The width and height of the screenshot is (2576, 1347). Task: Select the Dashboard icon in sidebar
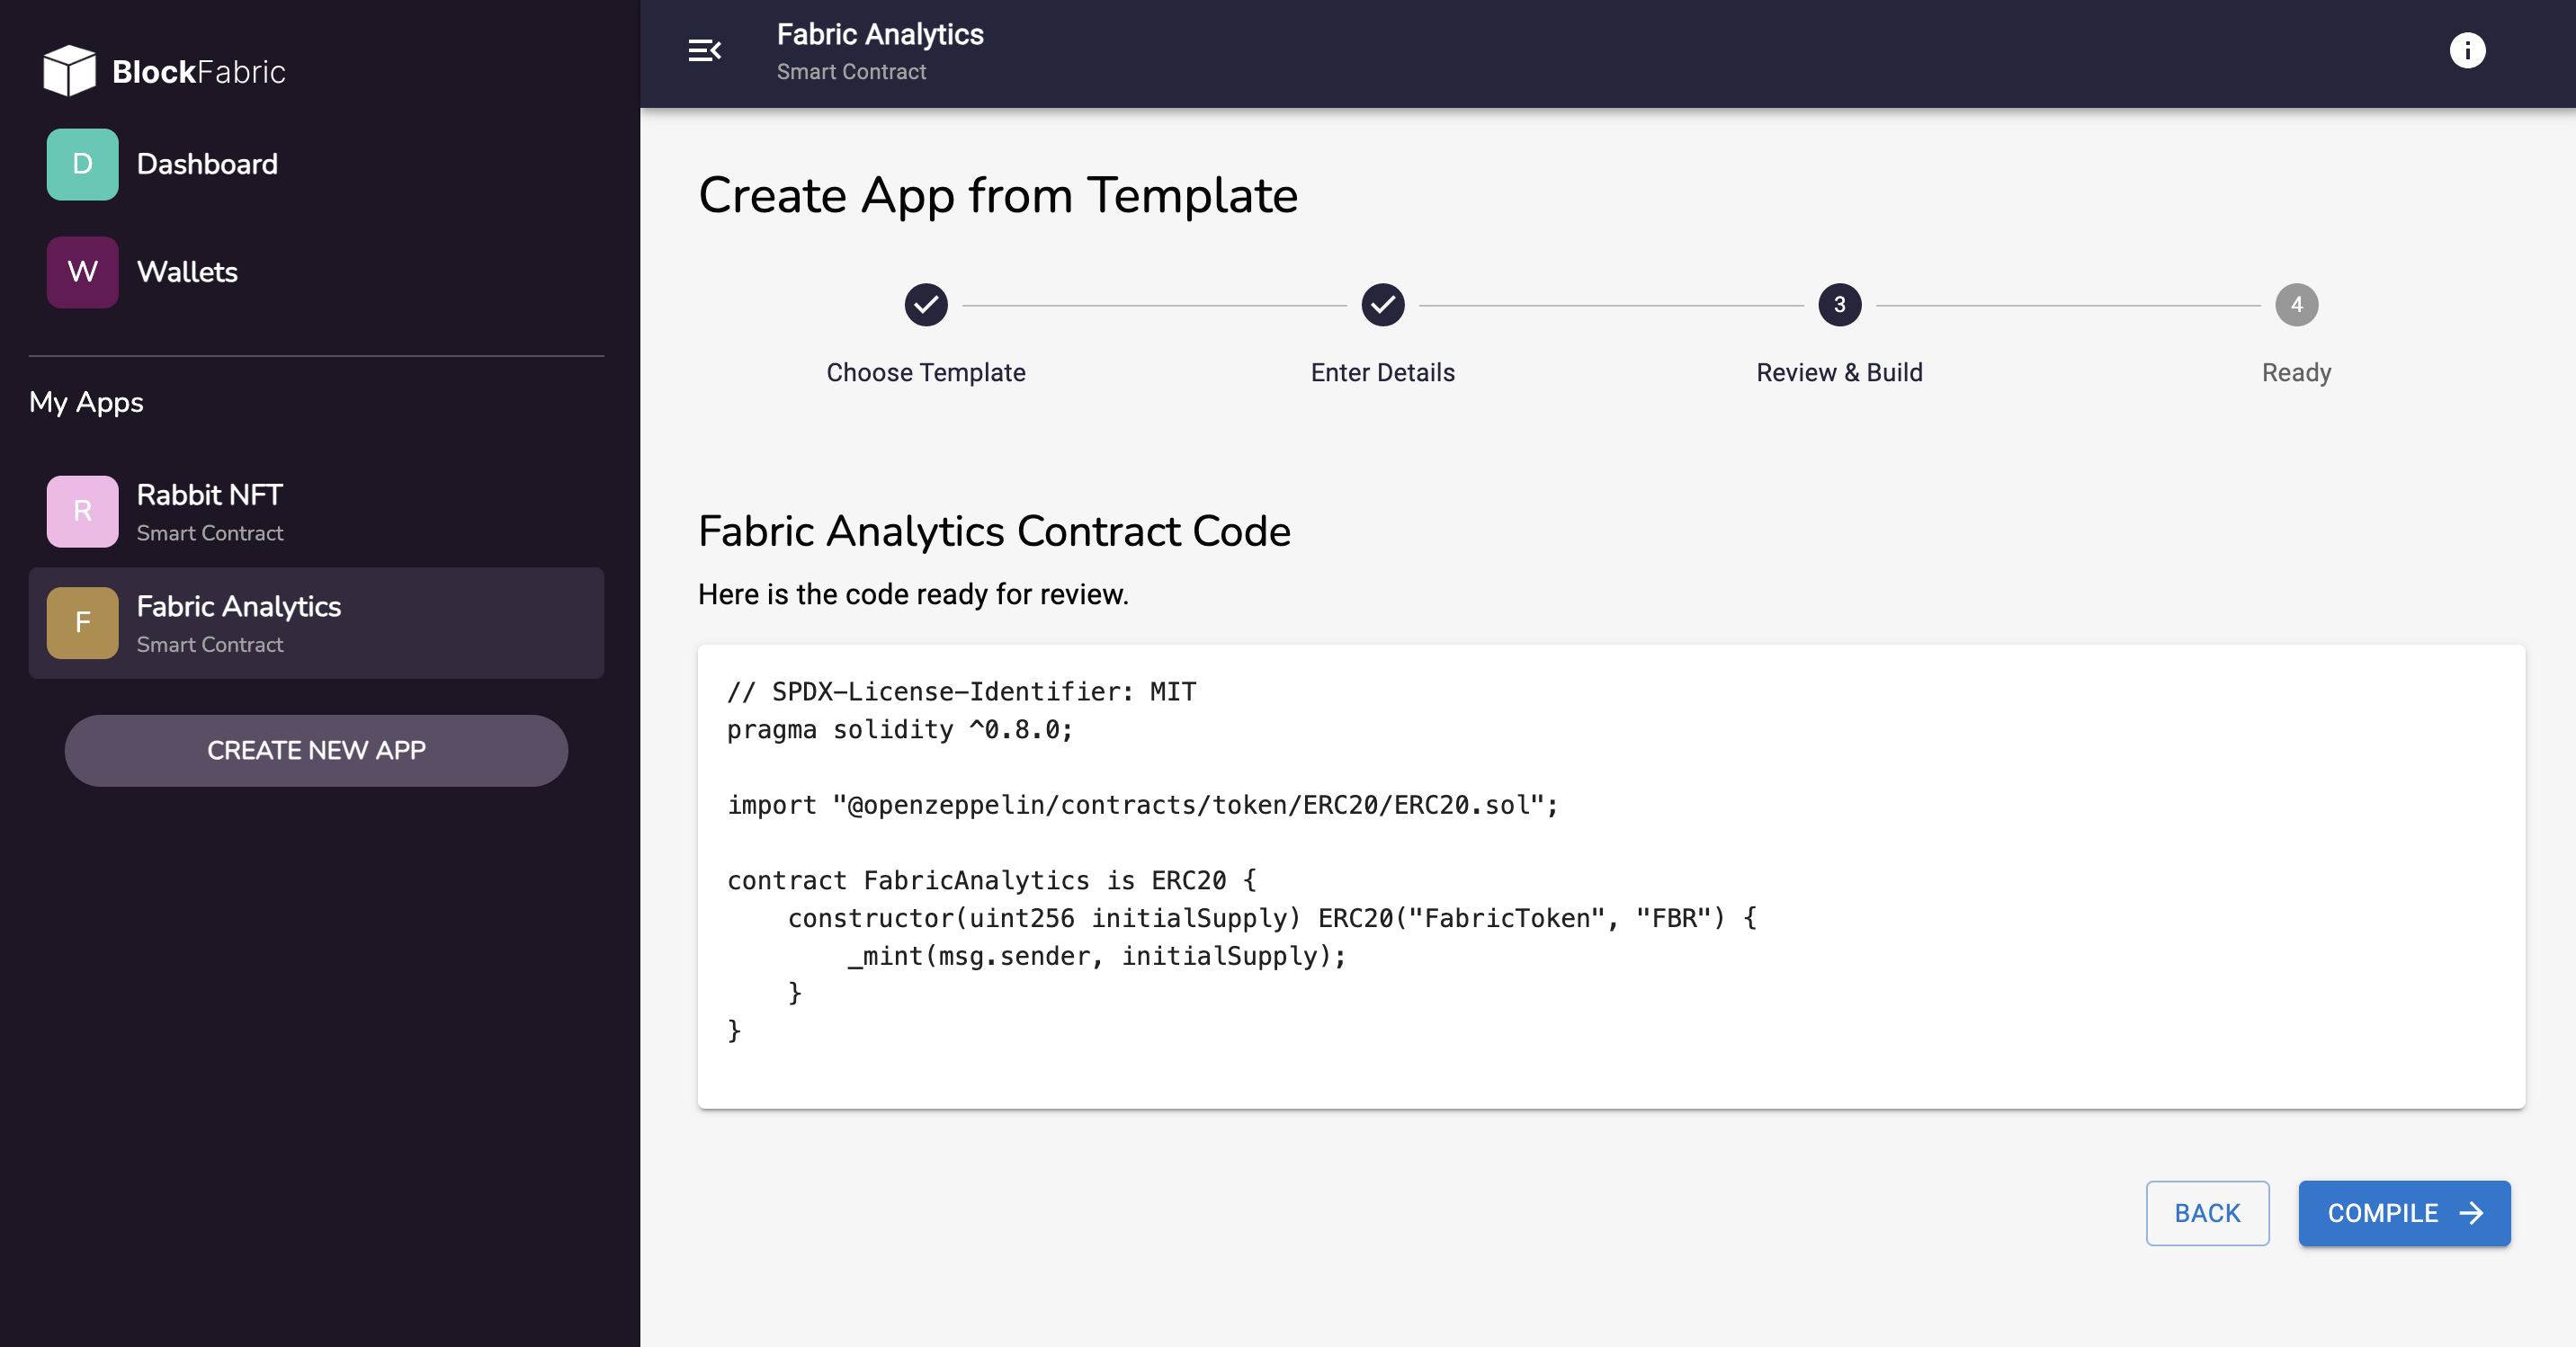point(82,164)
